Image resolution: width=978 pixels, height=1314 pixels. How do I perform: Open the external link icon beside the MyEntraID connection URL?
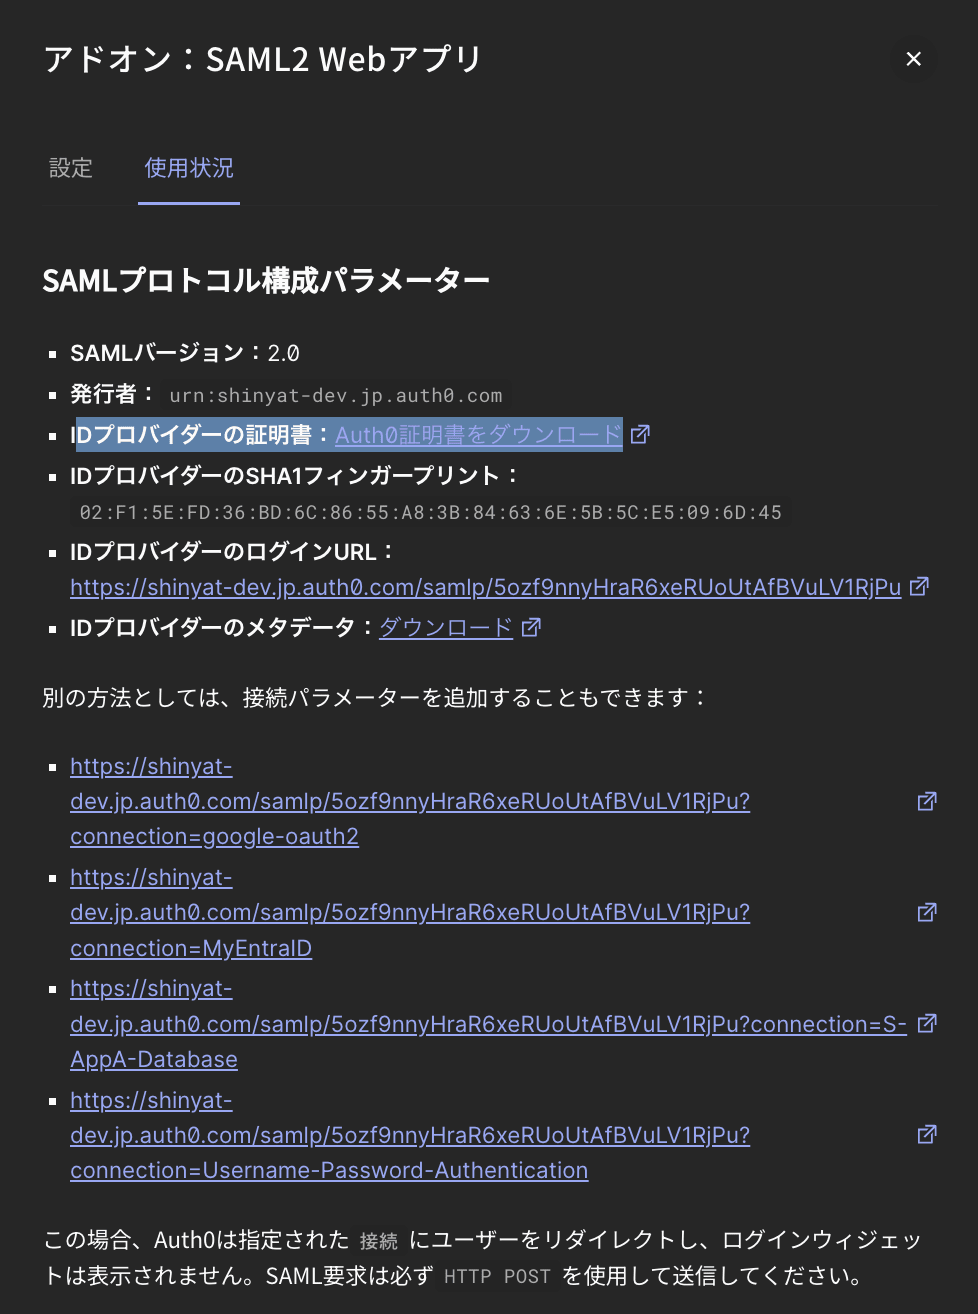point(927,912)
